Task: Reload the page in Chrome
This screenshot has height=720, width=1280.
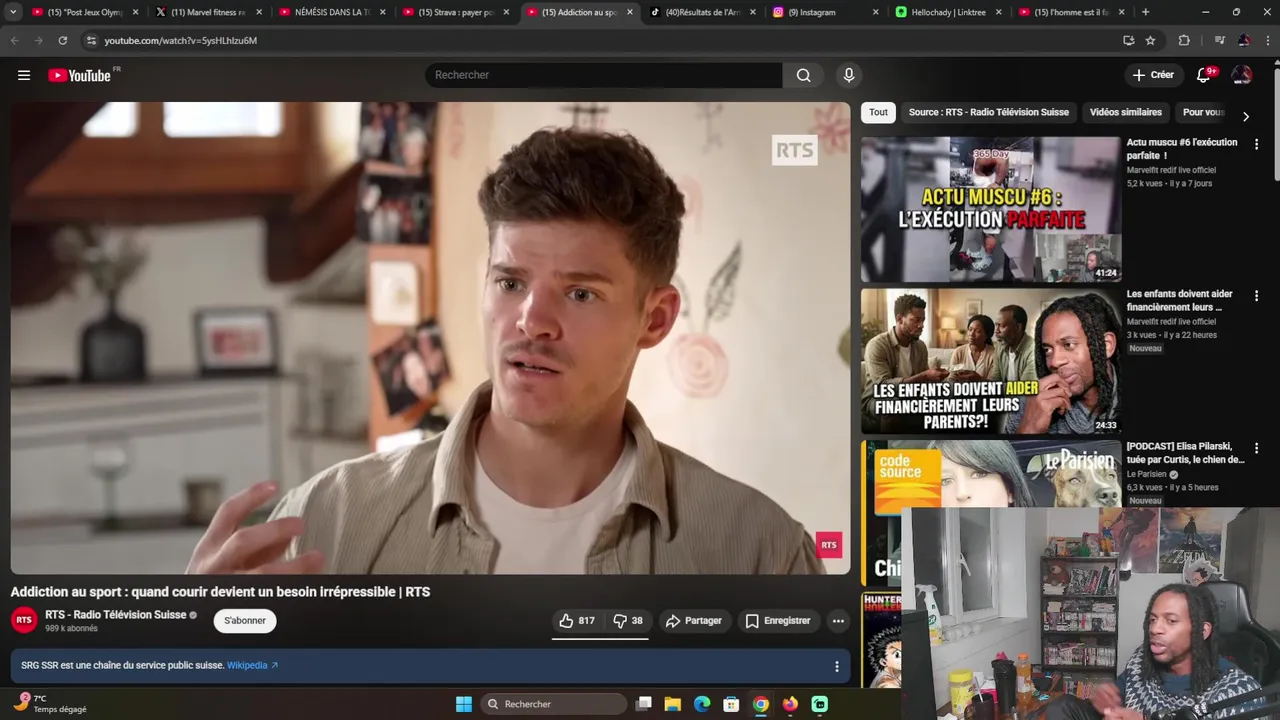Action: click(x=63, y=40)
